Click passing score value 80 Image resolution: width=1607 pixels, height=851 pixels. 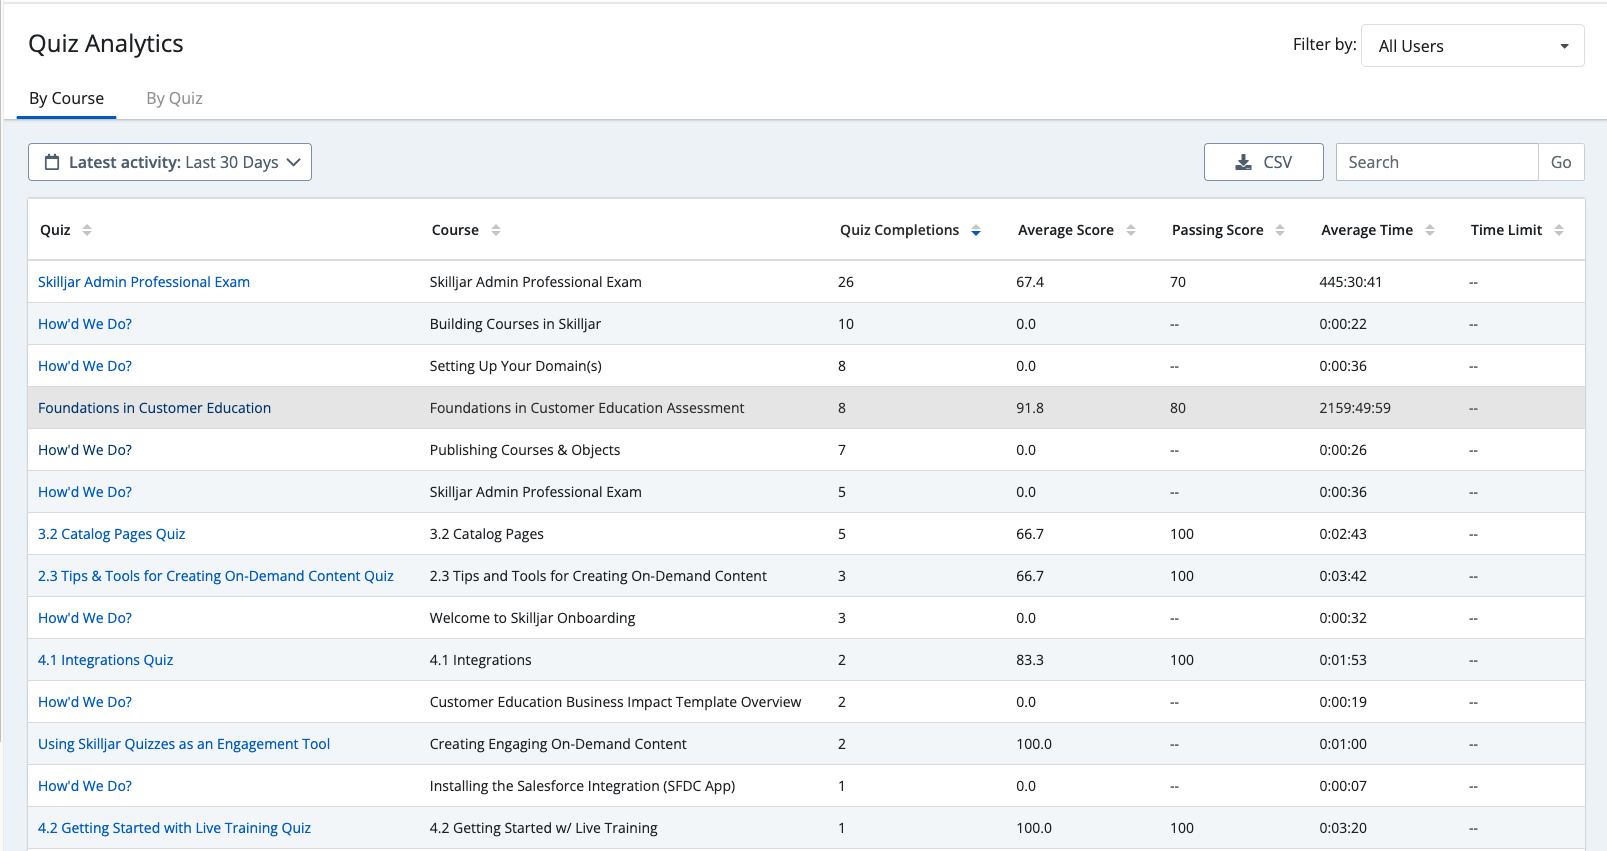1178,408
